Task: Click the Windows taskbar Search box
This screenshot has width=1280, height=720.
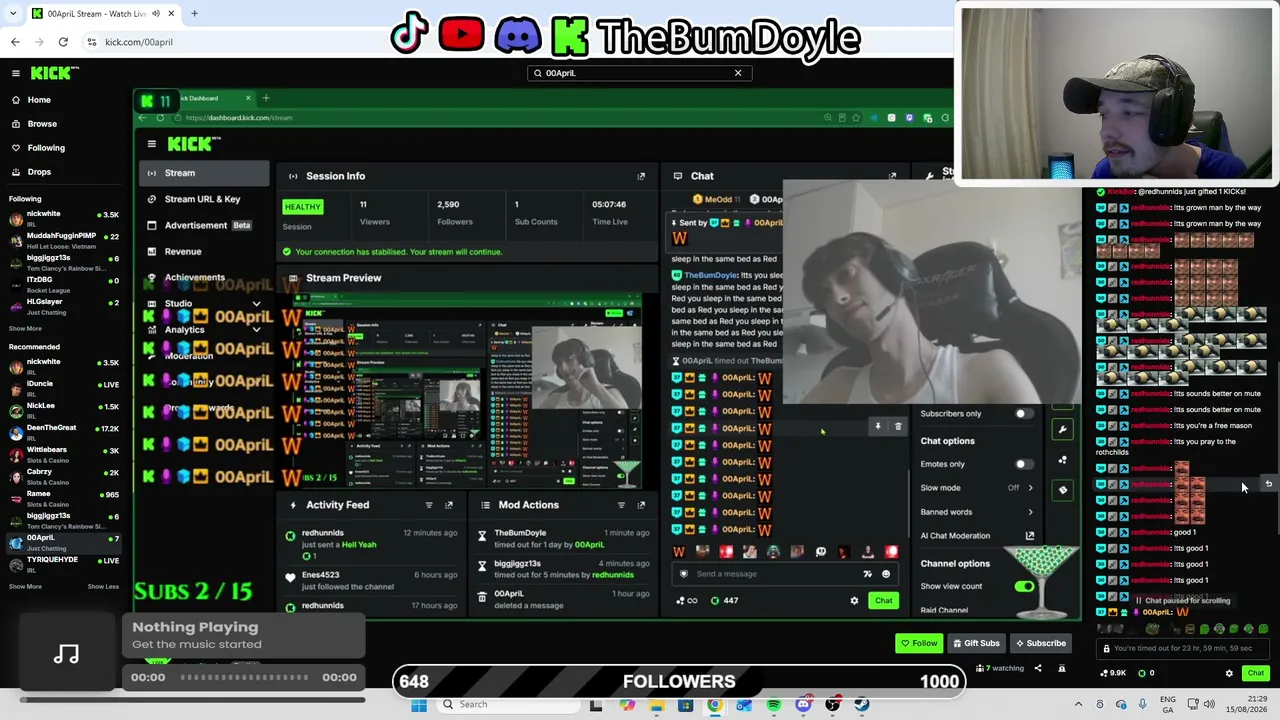Action: point(510,705)
